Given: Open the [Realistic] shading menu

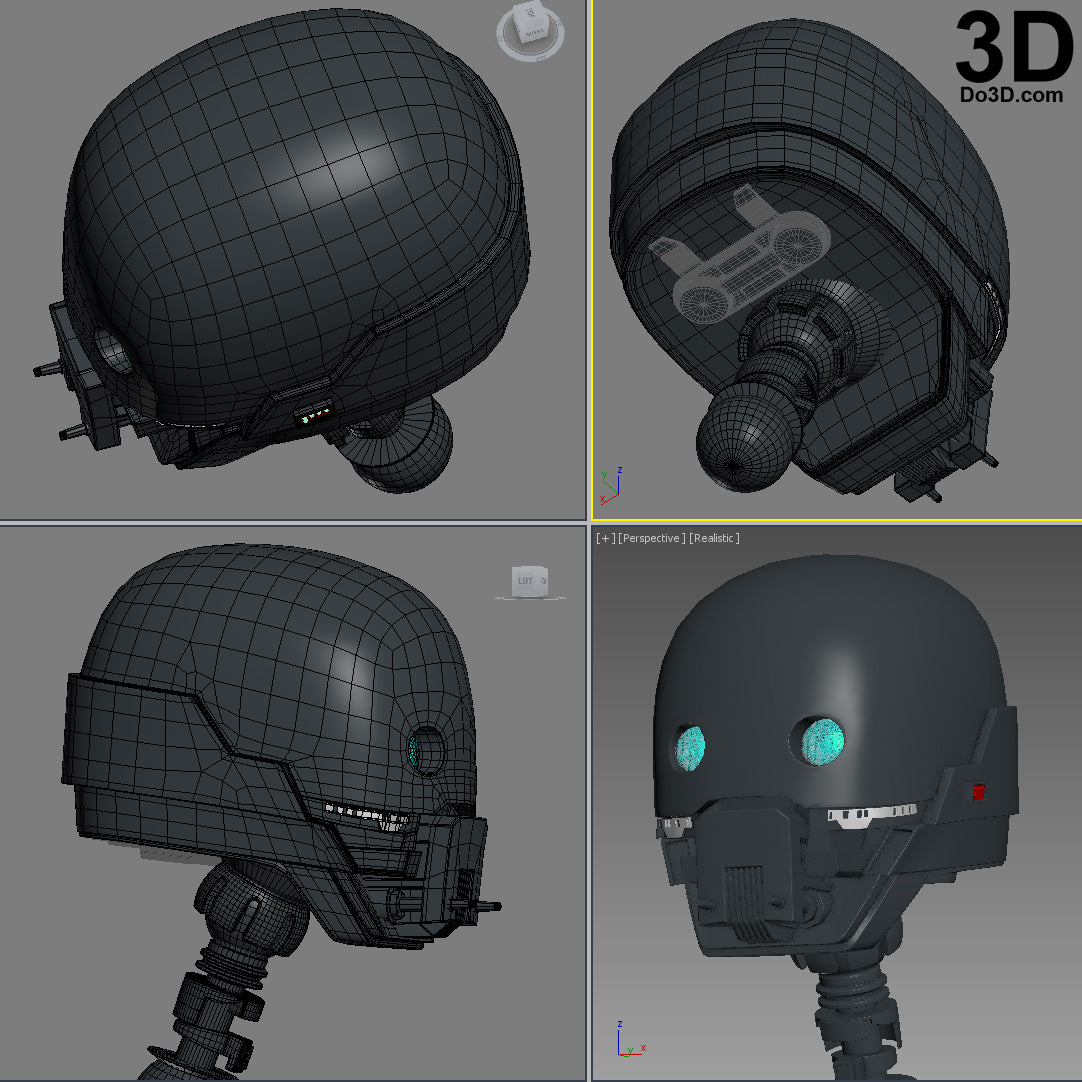Looking at the screenshot, I should 714,538.
